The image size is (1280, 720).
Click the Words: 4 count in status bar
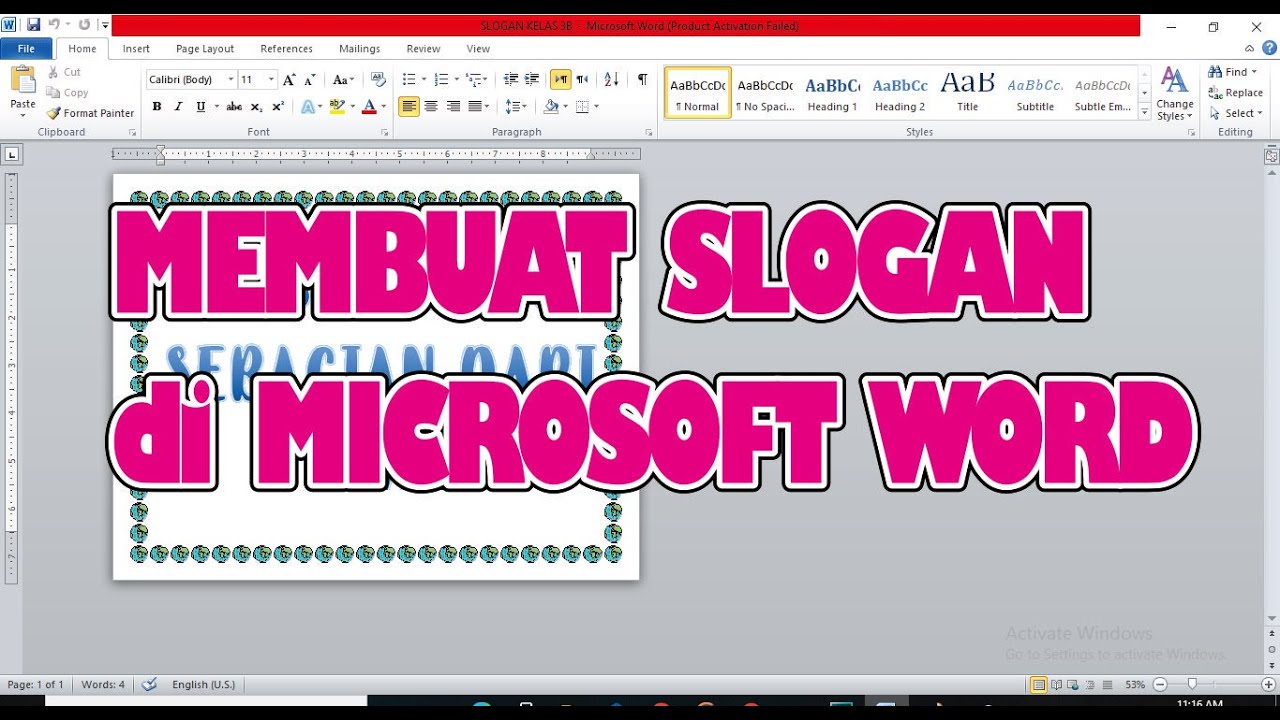point(103,685)
